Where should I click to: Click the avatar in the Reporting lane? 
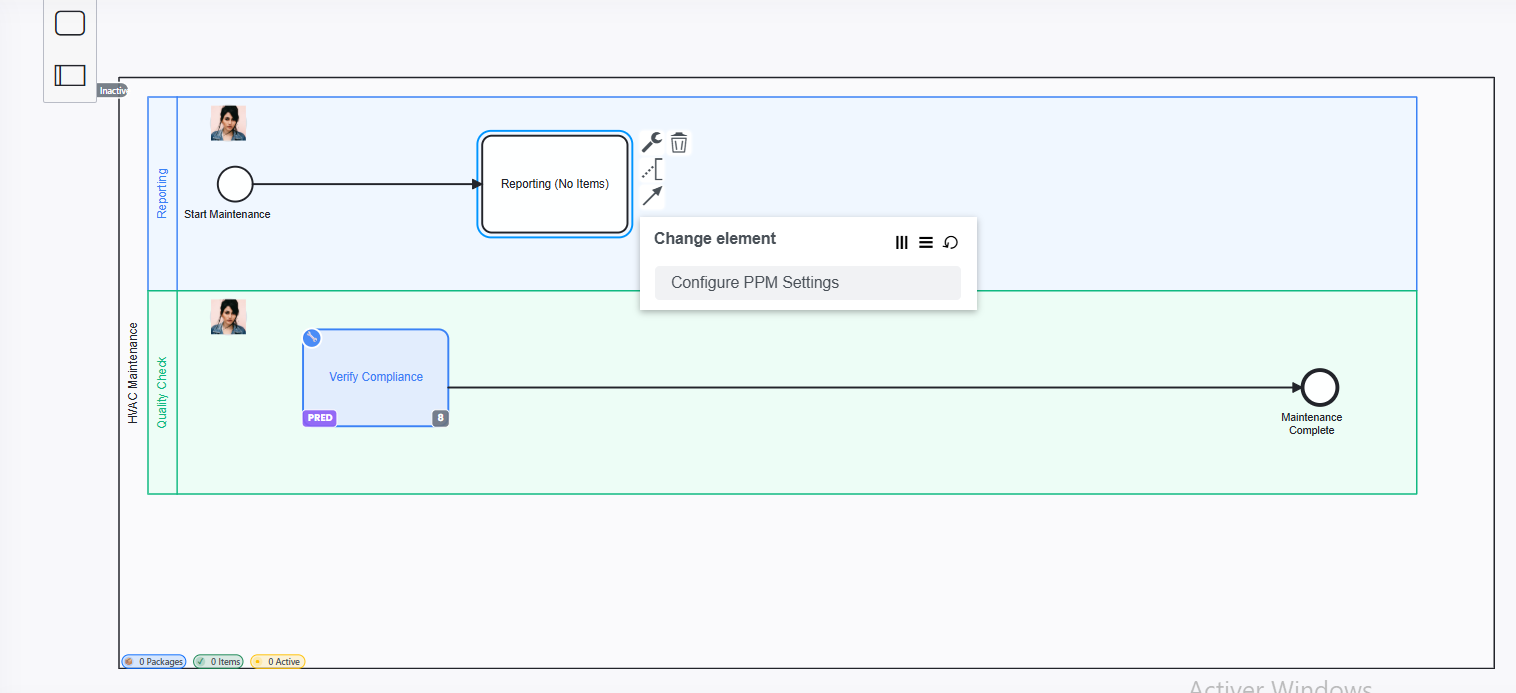point(228,123)
